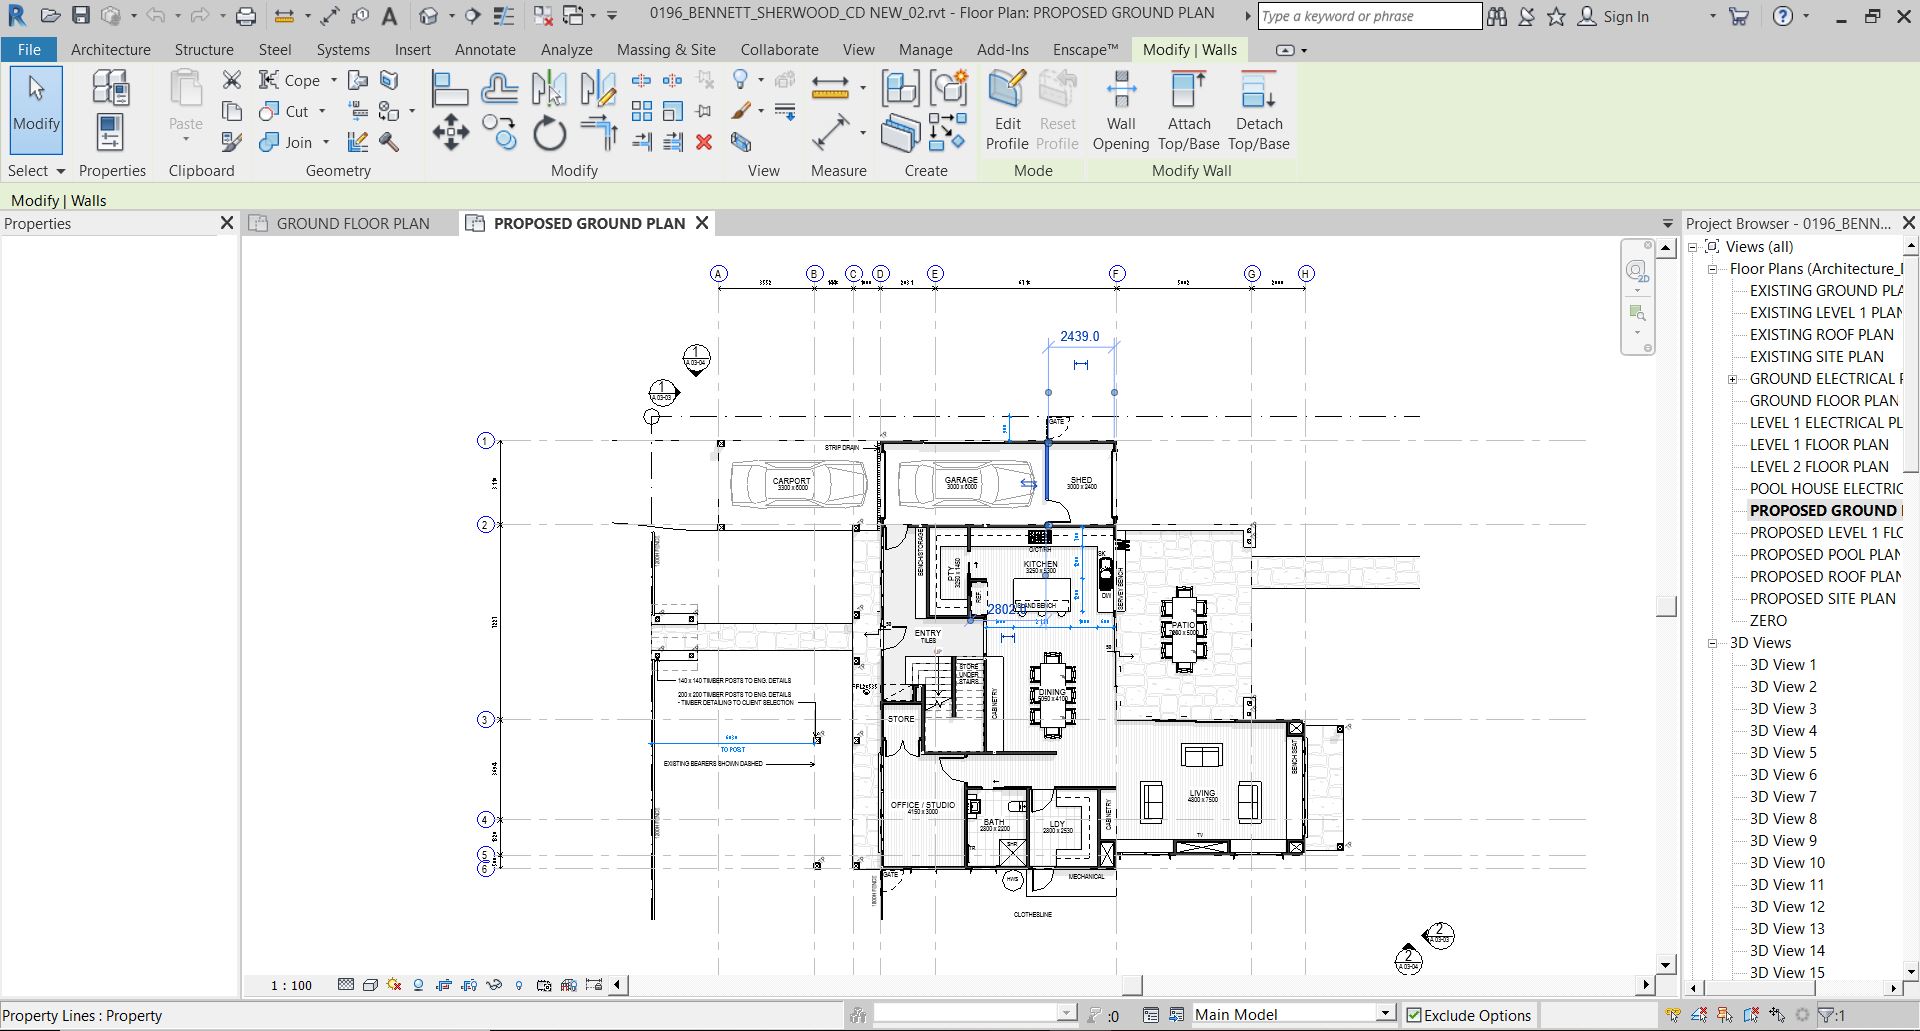This screenshot has width=1920, height=1031.
Task: Toggle Exclude Options checkbox
Action: pyautogui.click(x=1413, y=1015)
